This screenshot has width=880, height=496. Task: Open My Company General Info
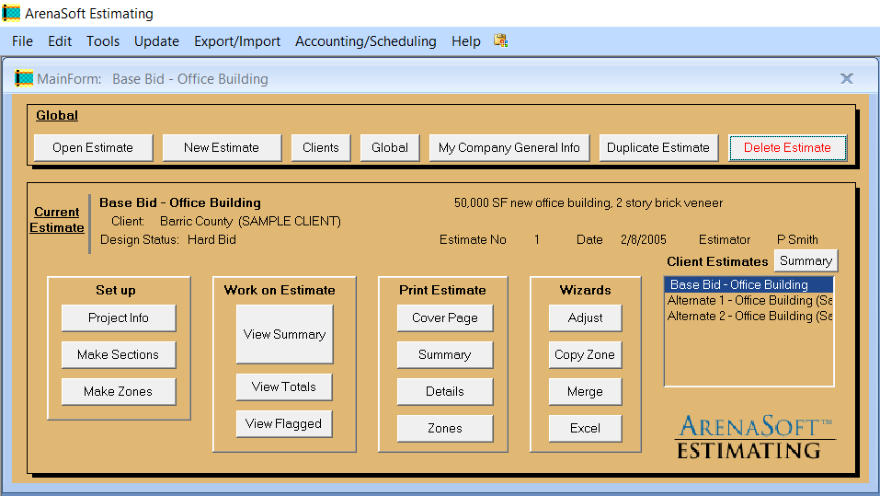pyautogui.click(x=509, y=148)
